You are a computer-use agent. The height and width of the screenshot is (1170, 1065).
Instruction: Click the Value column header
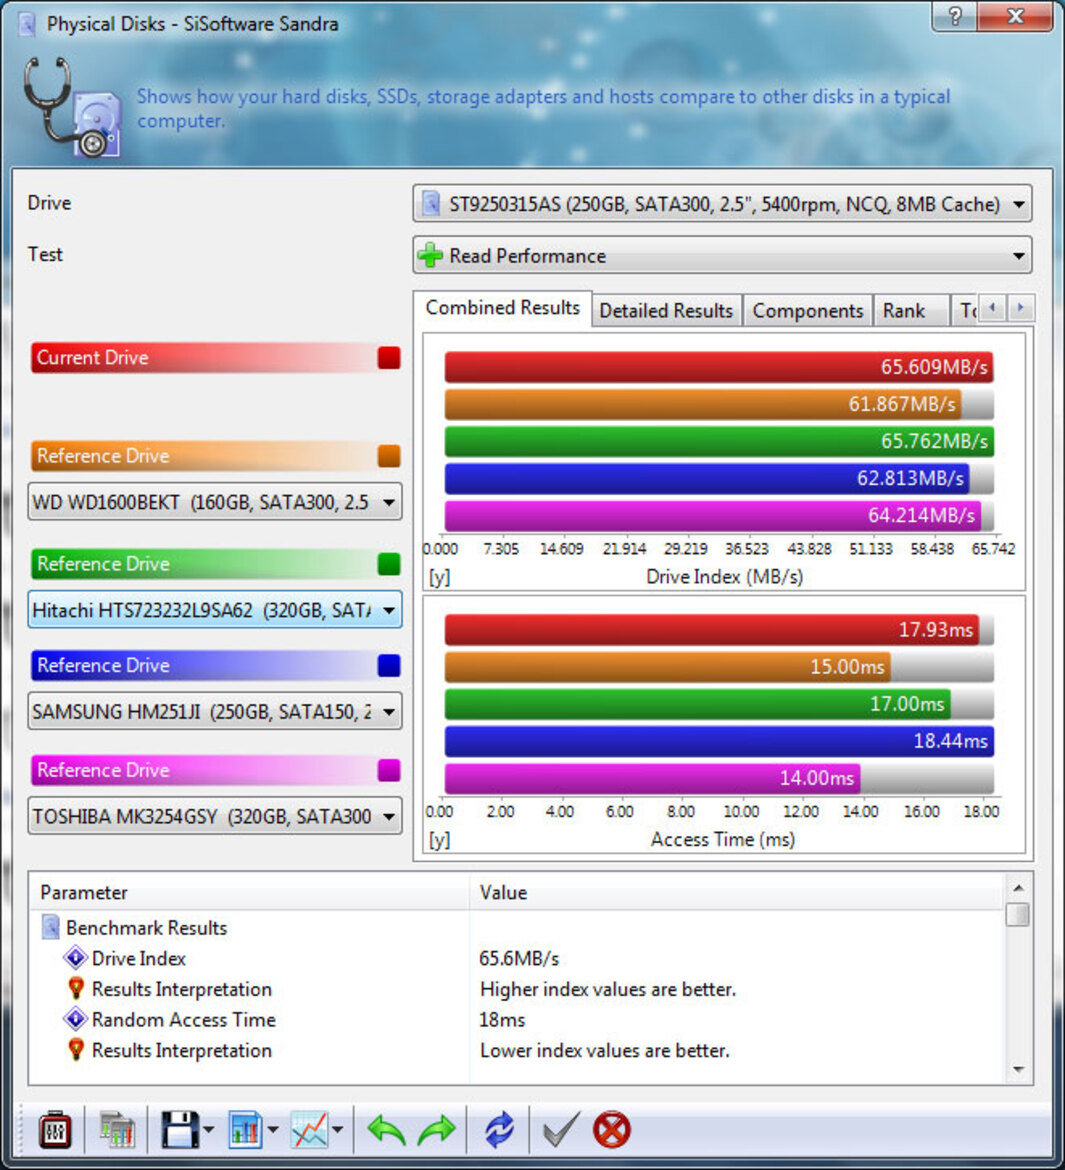(x=737, y=892)
